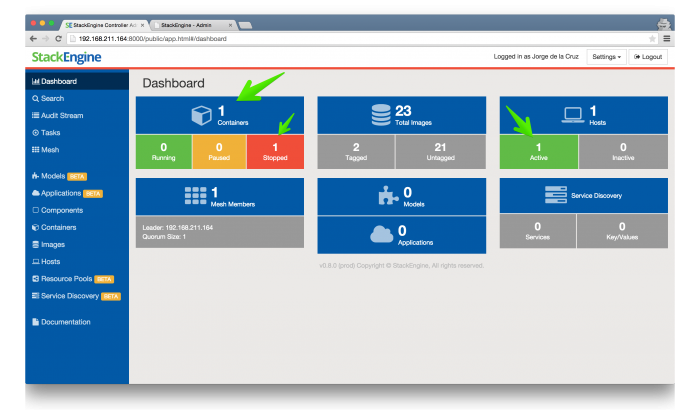
Task: Open the Untagged images tile
Action: tap(441, 152)
